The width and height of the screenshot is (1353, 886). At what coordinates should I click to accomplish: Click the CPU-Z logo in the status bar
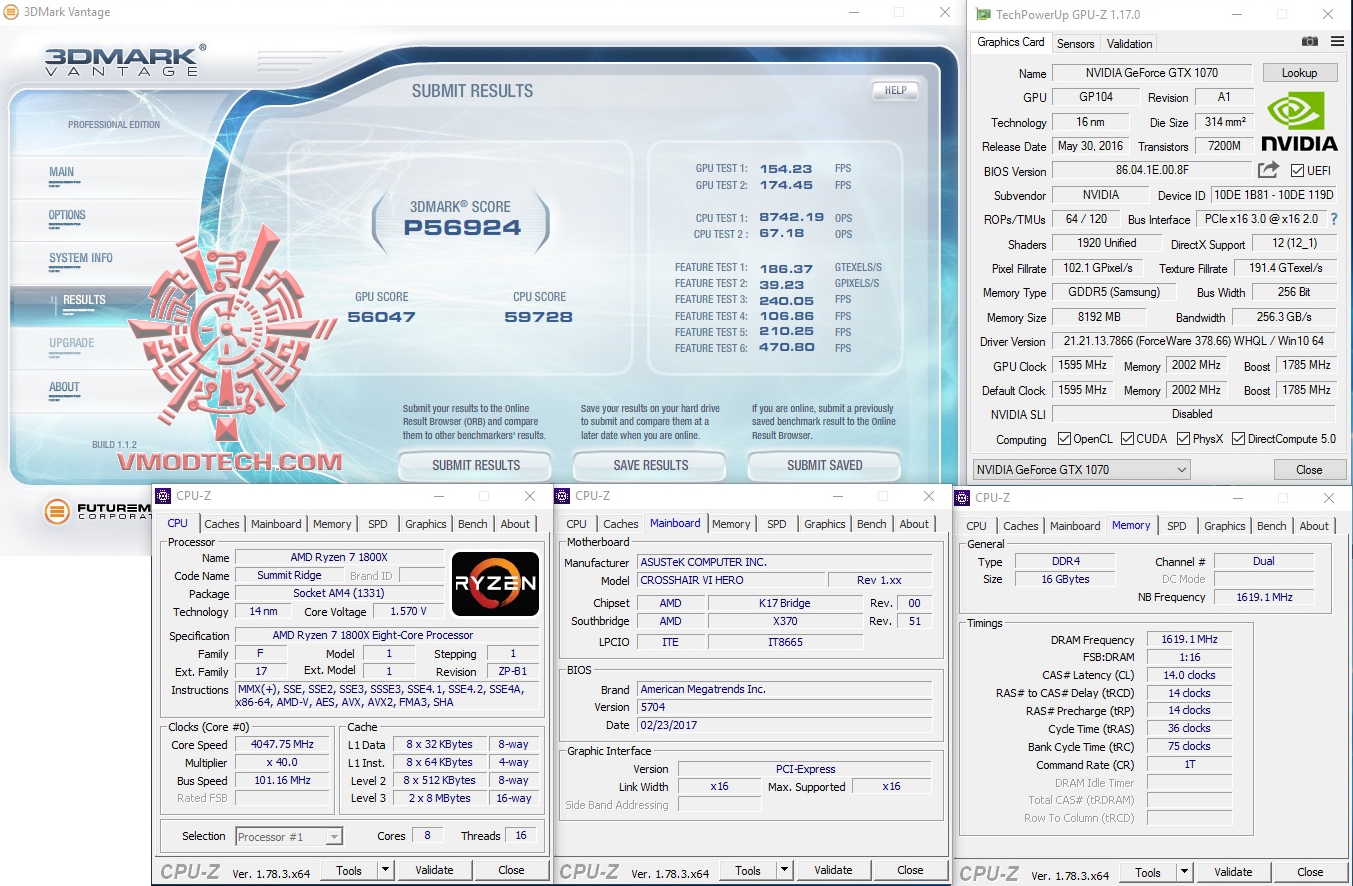(x=190, y=870)
